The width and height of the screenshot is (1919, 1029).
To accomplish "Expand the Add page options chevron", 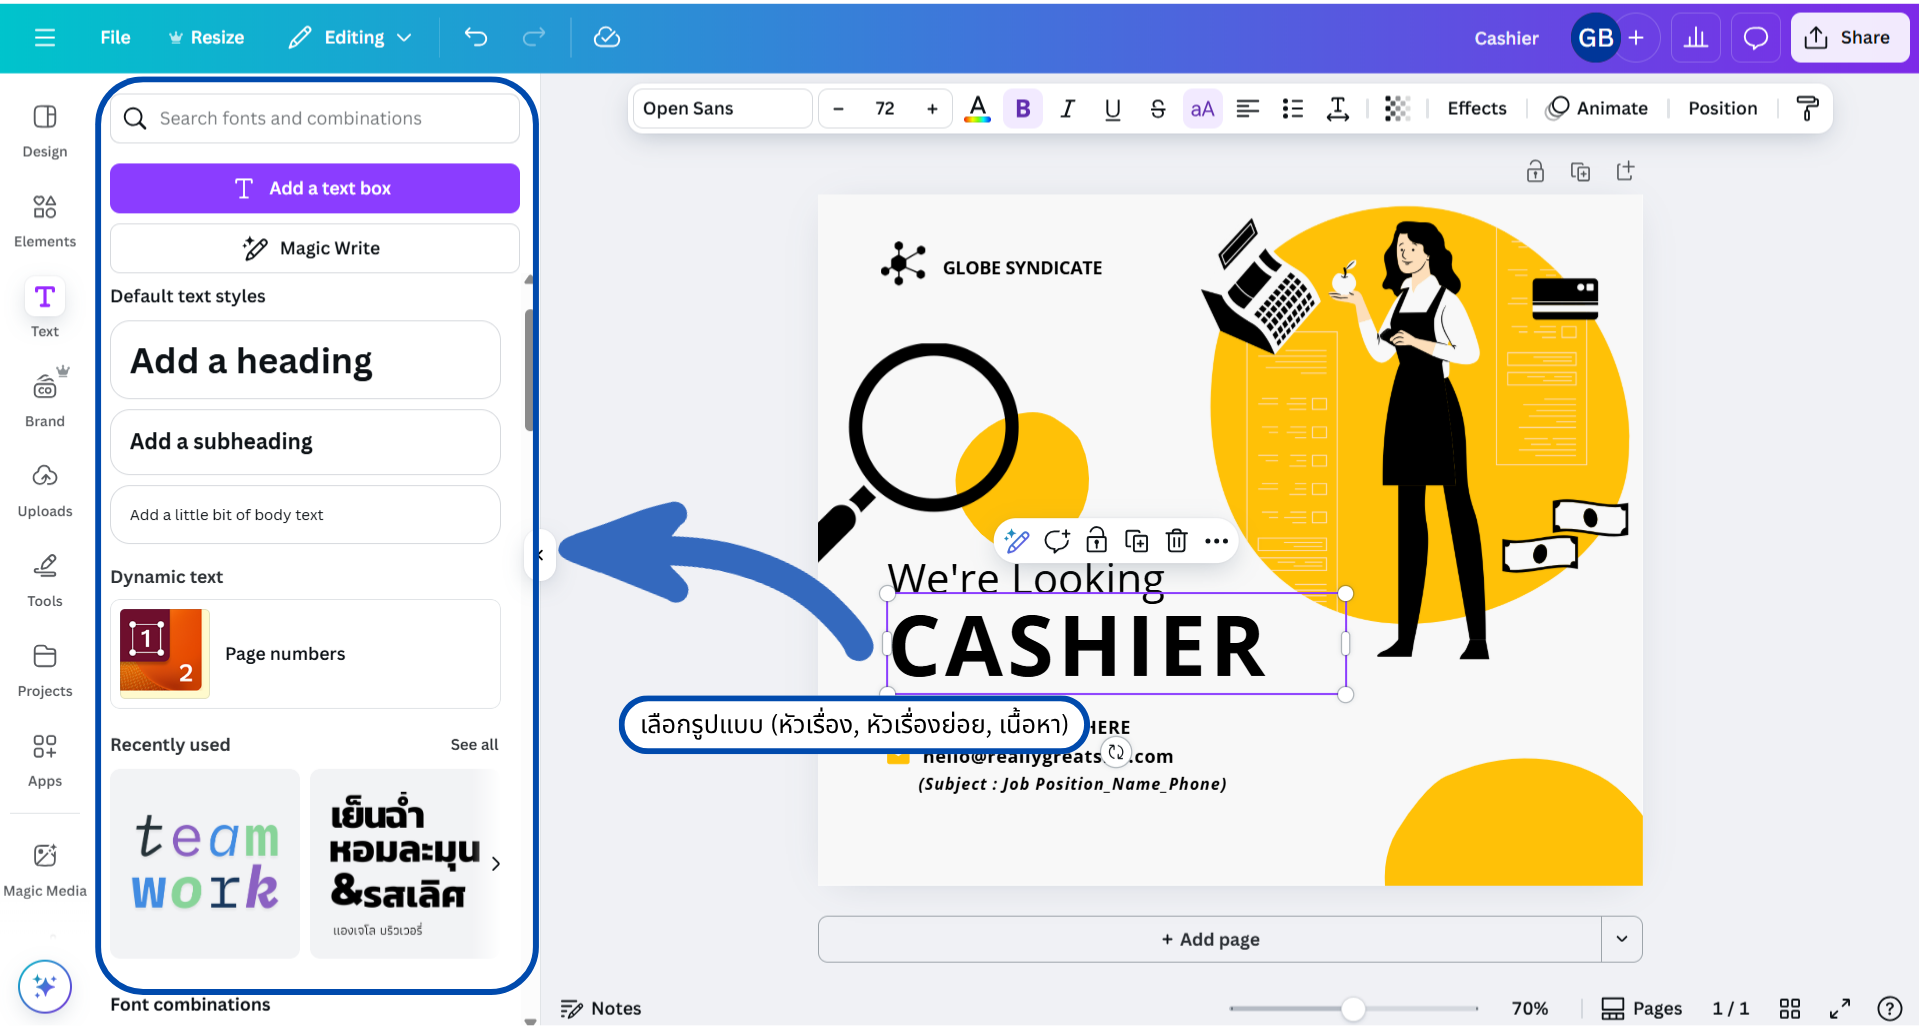I will point(1621,939).
